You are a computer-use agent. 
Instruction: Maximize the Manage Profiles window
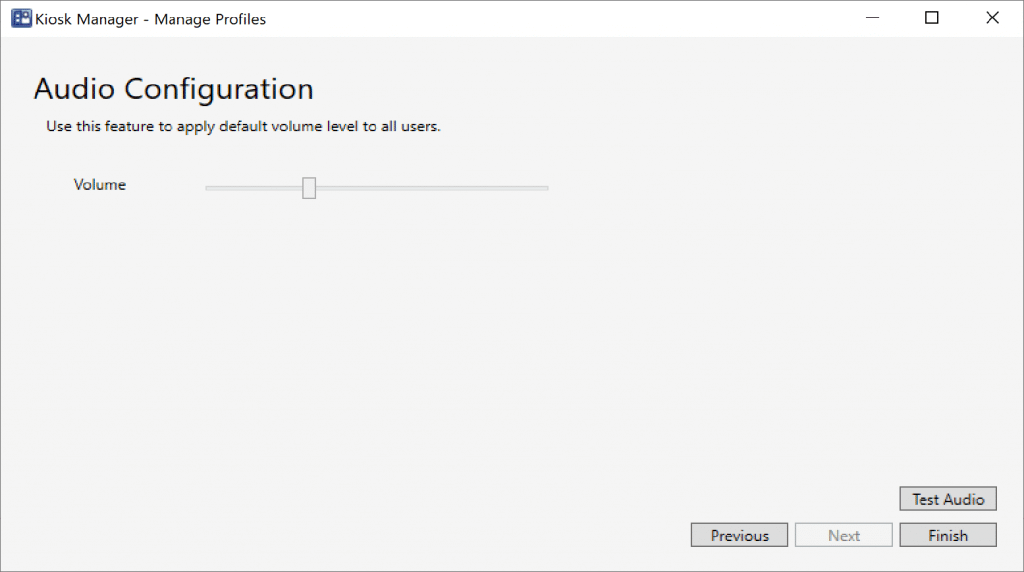coord(932,18)
